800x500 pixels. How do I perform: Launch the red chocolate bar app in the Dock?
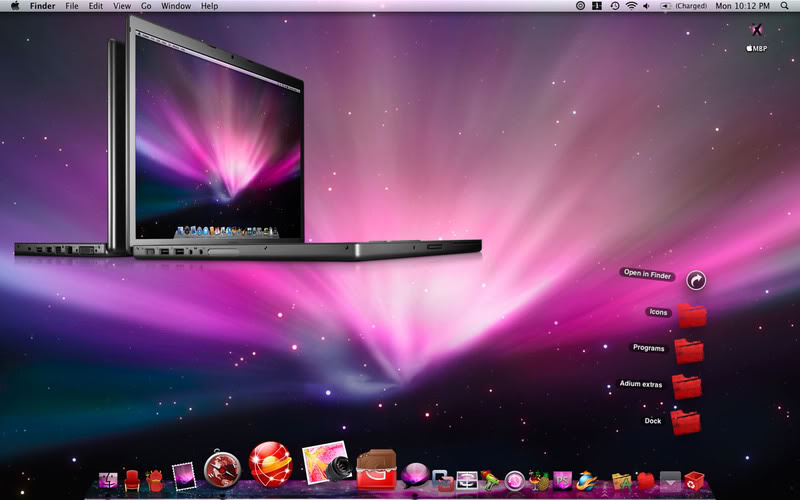click(377, 469)
